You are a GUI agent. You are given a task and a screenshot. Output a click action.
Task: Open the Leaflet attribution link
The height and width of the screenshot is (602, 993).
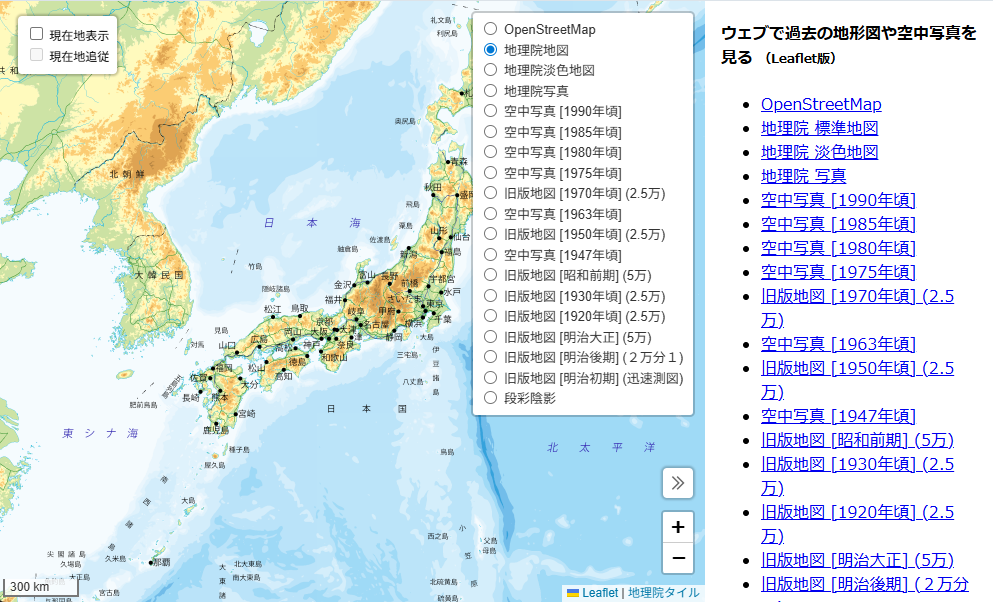pos(600,593)
